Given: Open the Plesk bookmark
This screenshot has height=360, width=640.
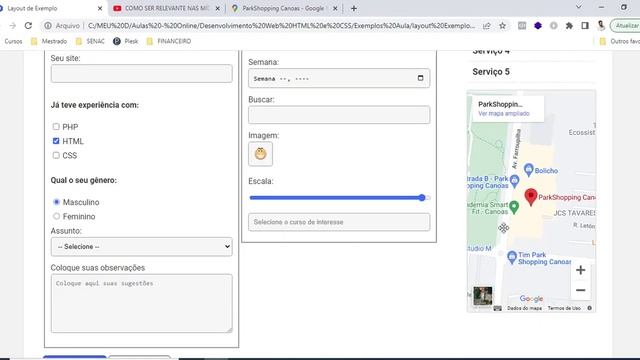Looking at the screenshot, I should click(126, 41).
